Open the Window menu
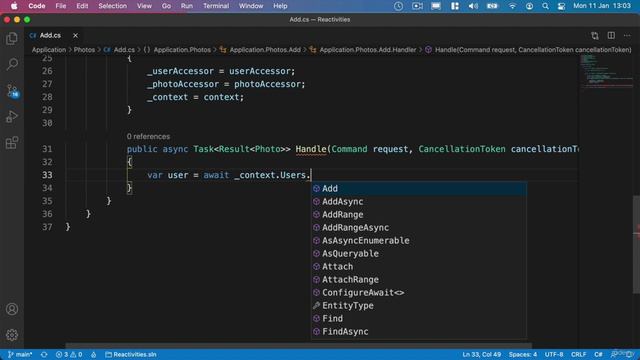This screenshot has width=640, height=360. (x=251, y=6)
